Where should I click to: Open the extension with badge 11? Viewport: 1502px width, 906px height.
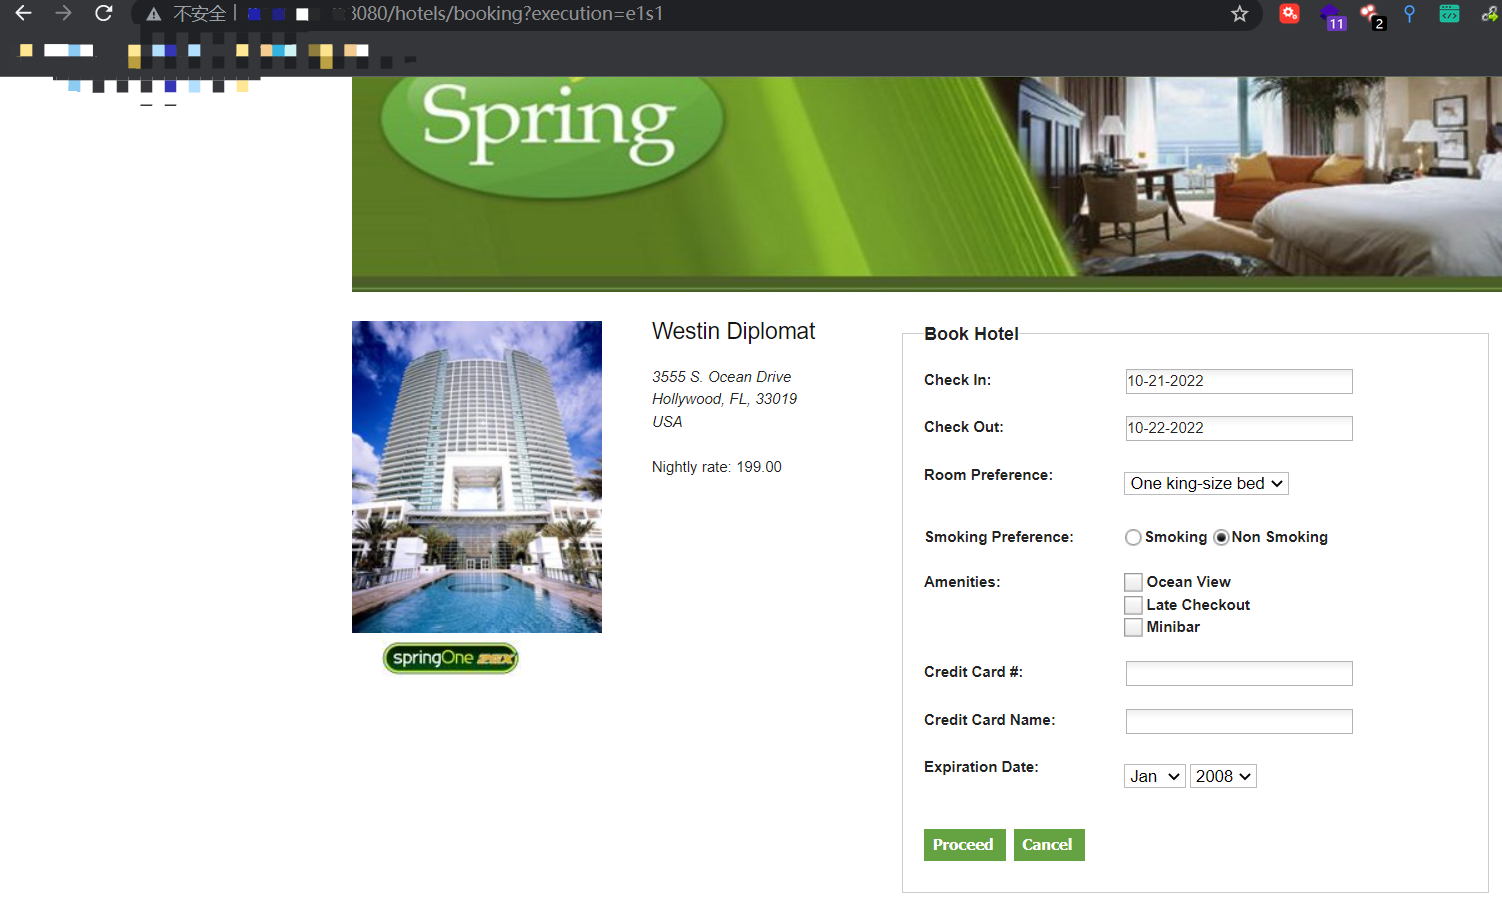[x=1332, y=15]
